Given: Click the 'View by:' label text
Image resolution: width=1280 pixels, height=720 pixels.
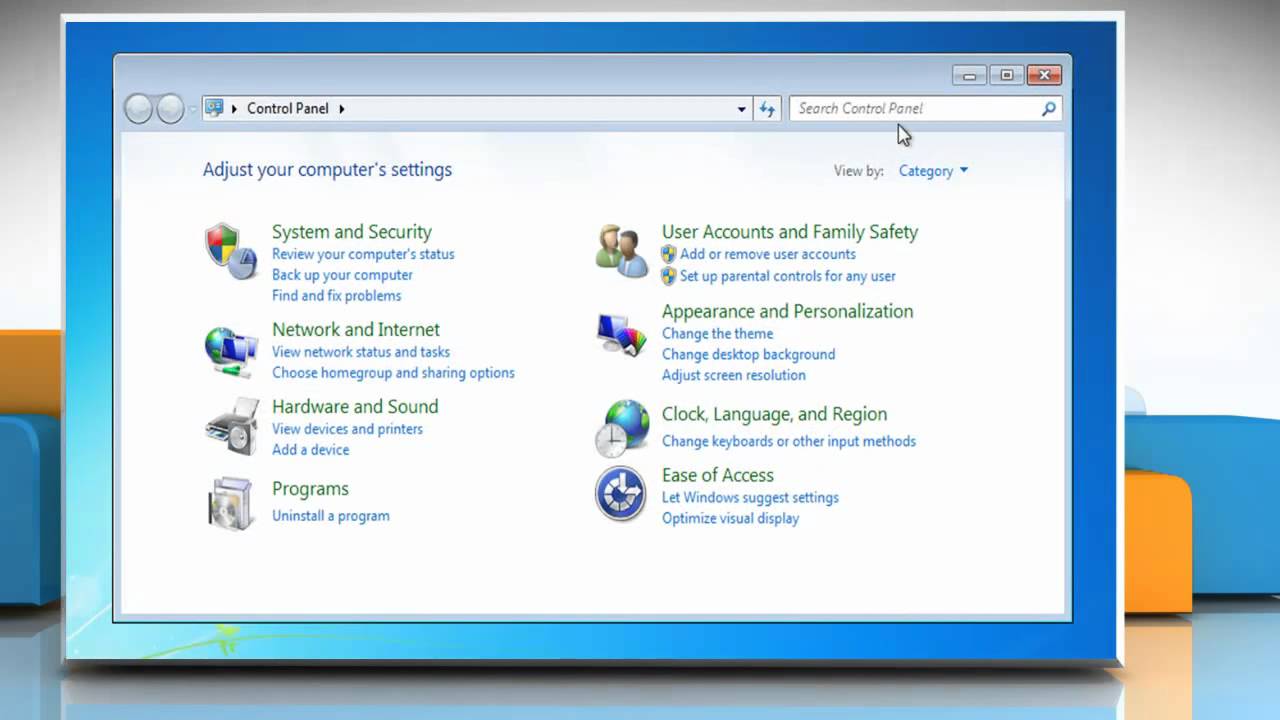Looking at the screenshot, I should (859, 171).
